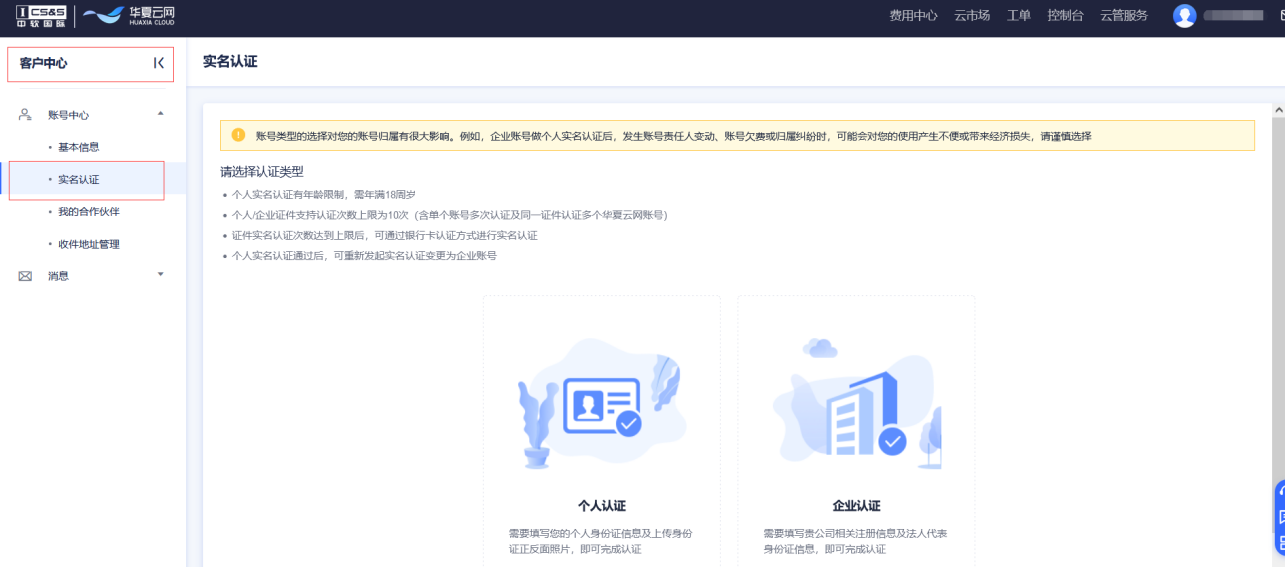This screenshot has height=567, width=1285.
Task: Click the 消息 envelope icon in sidebar
Action: [x=25, y=276]
